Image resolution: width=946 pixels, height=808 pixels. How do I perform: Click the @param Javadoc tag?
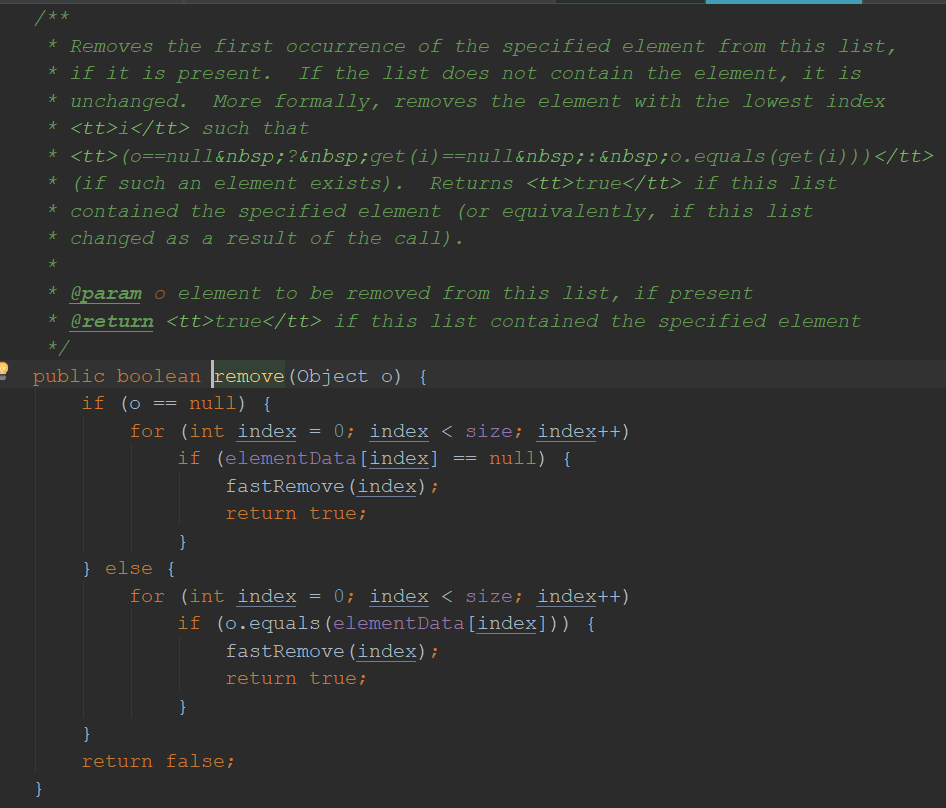coord(106,294)
